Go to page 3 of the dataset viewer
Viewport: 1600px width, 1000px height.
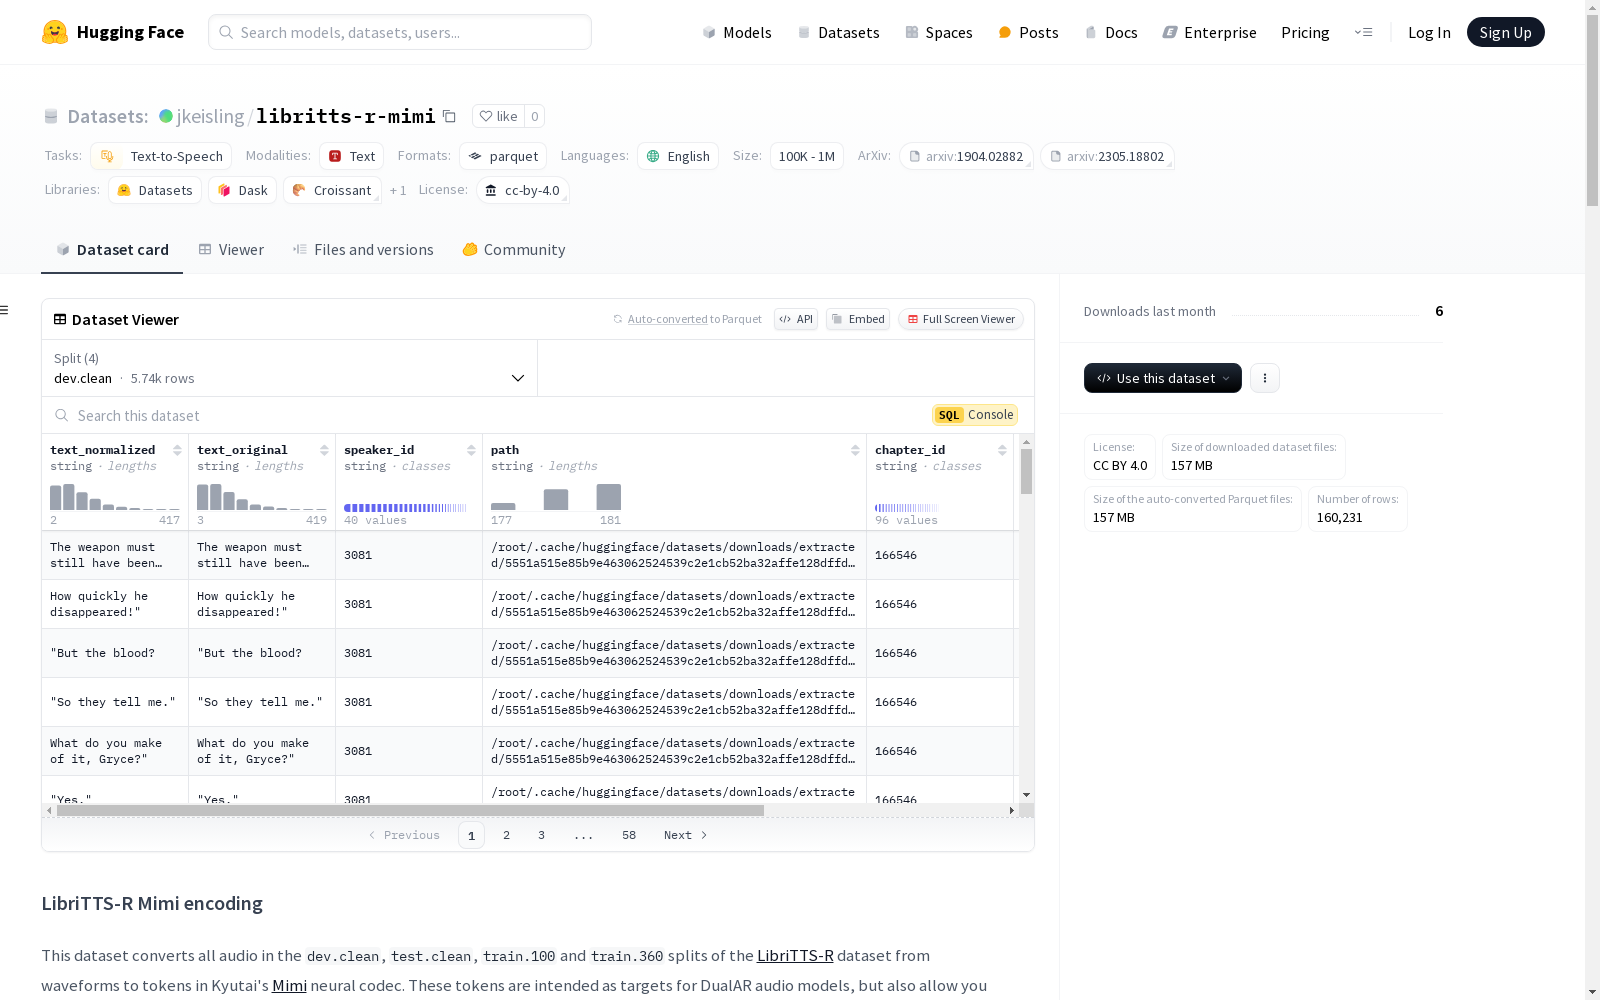tap(542, 835)
